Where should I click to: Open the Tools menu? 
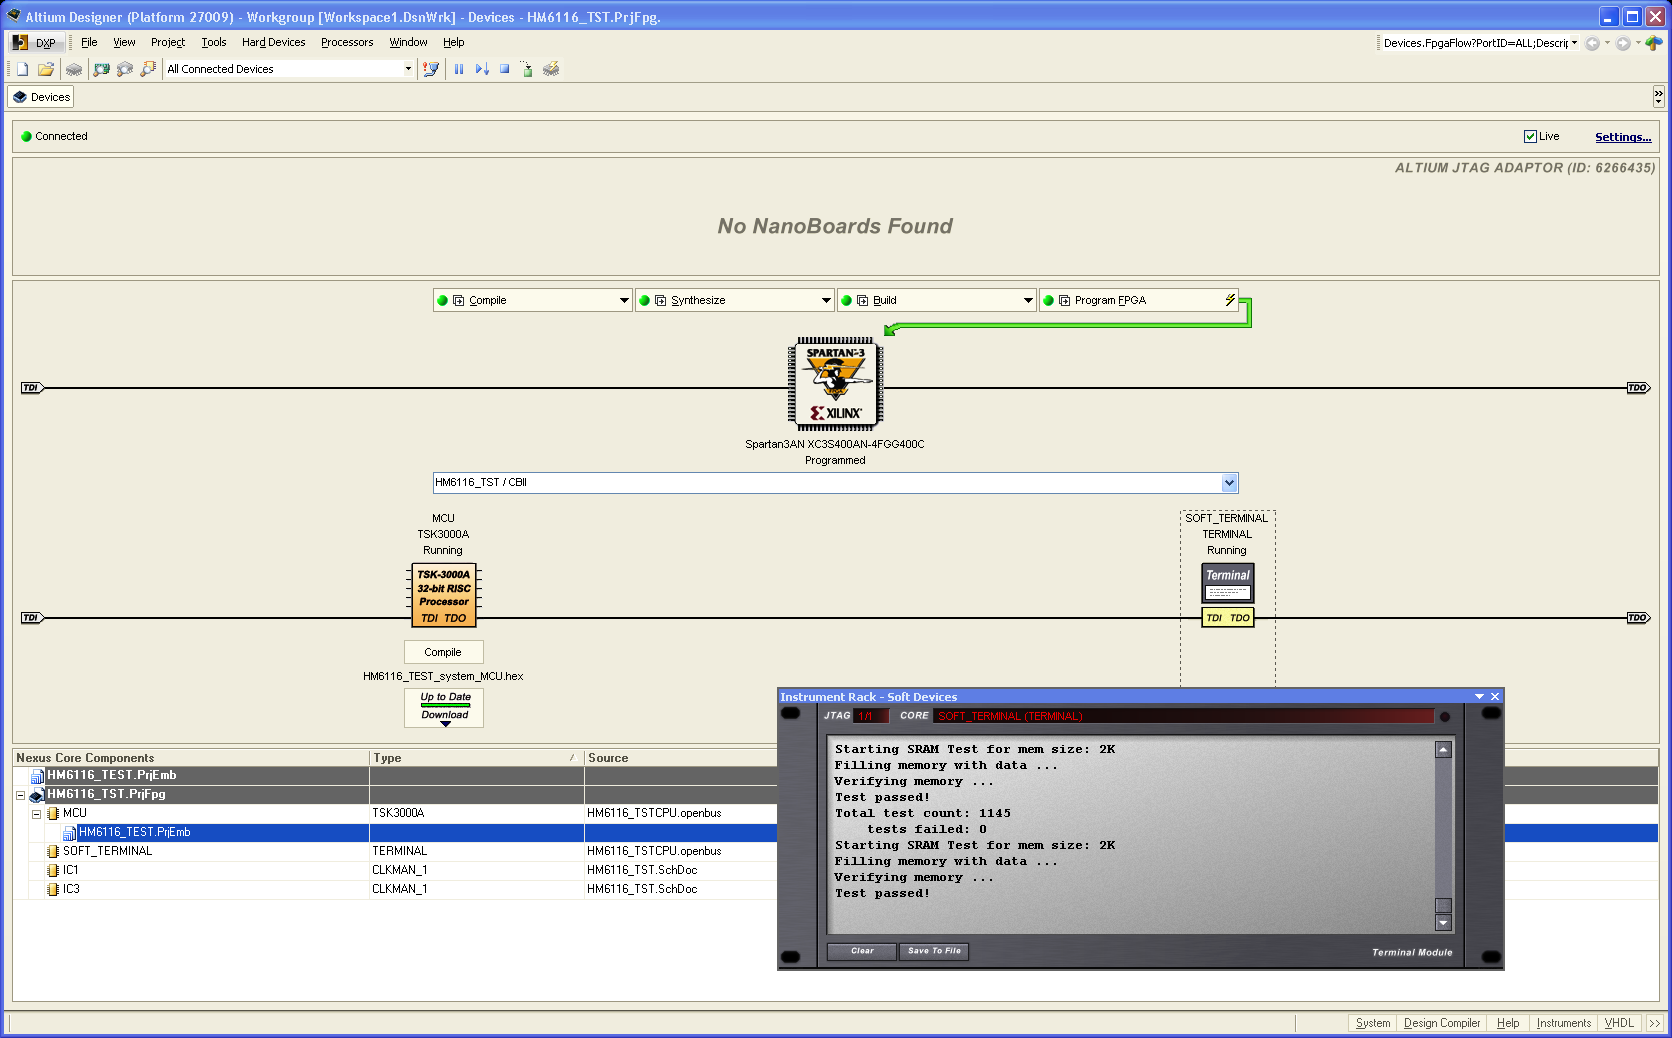point(214,42)
